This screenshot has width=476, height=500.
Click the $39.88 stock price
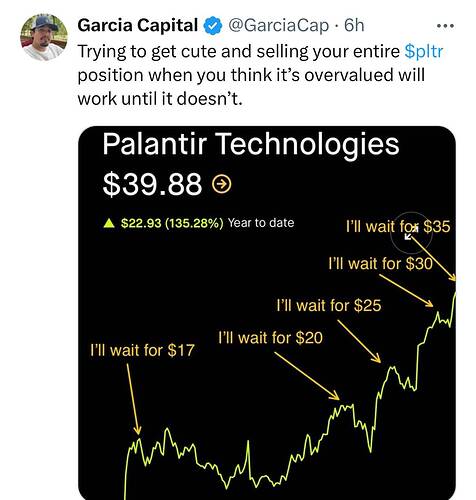click(x=152, y=184)
